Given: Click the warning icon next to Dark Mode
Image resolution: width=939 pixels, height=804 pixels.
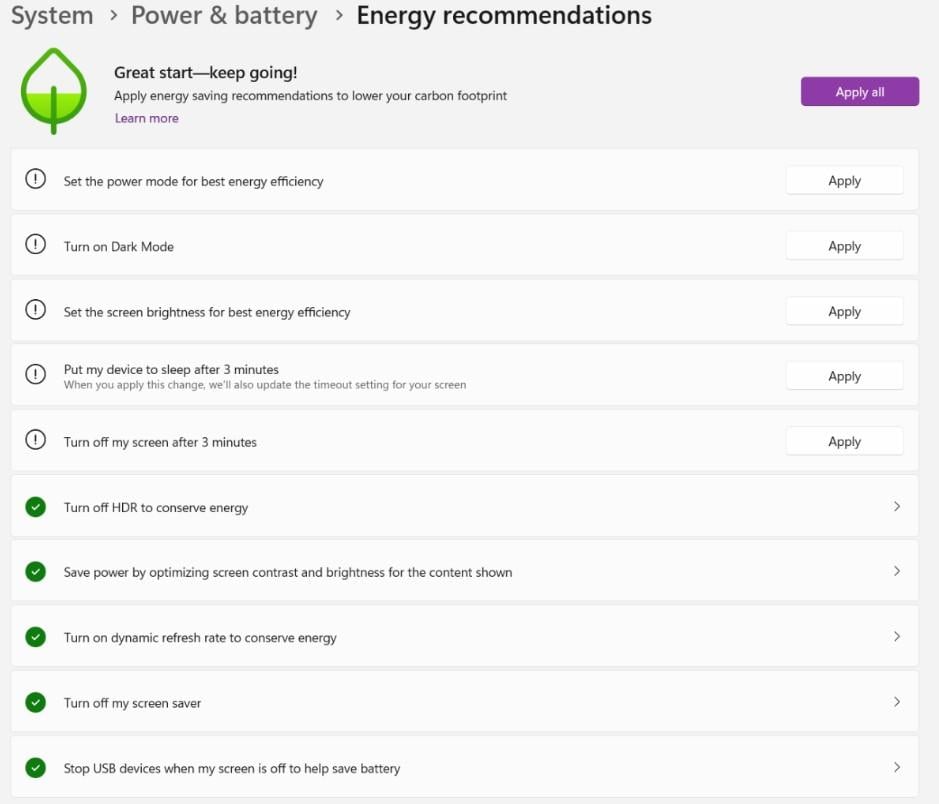Looking at the screenshot, I should click(35, 244).
